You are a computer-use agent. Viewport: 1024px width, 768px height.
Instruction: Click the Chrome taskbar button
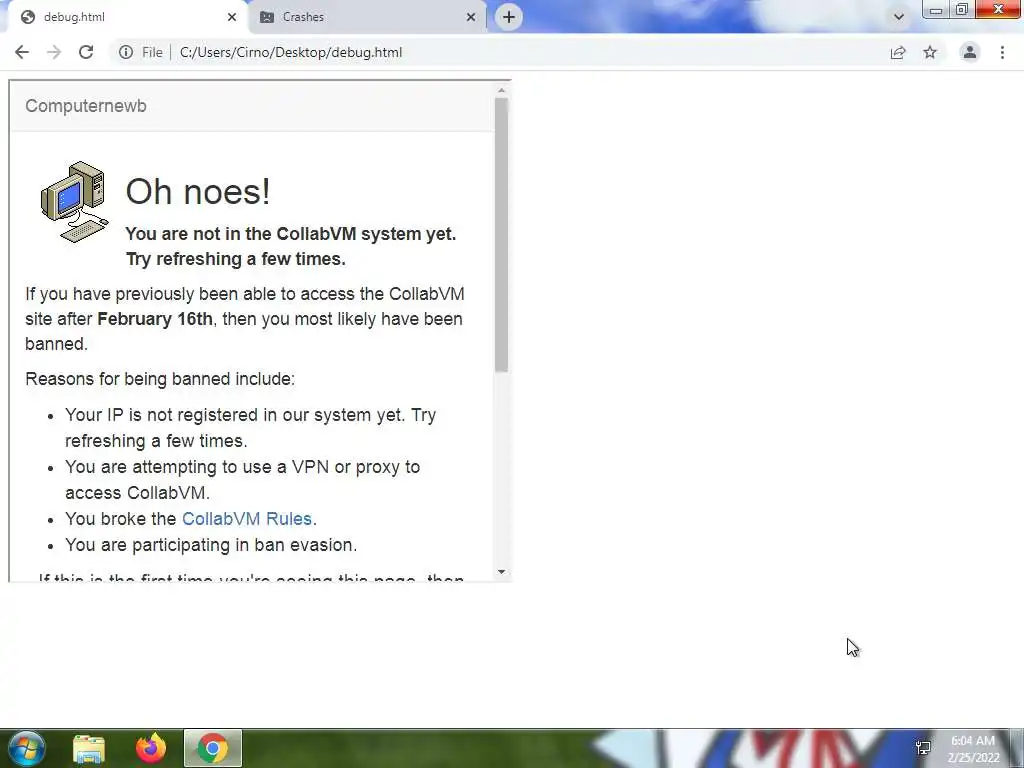point(212,748)
